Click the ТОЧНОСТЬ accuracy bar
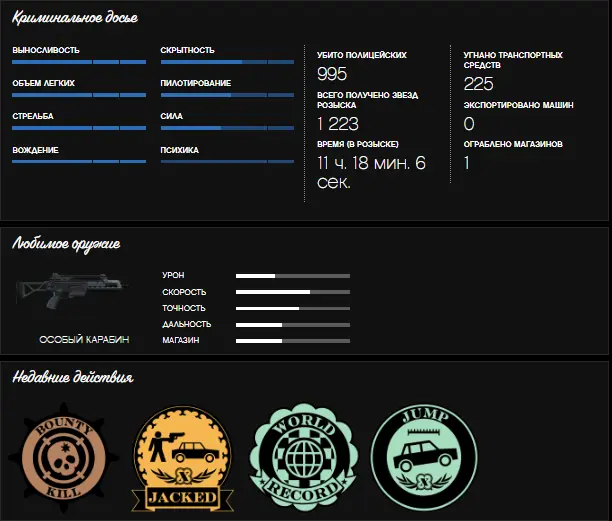612x521 pixels. pos(293,308)
